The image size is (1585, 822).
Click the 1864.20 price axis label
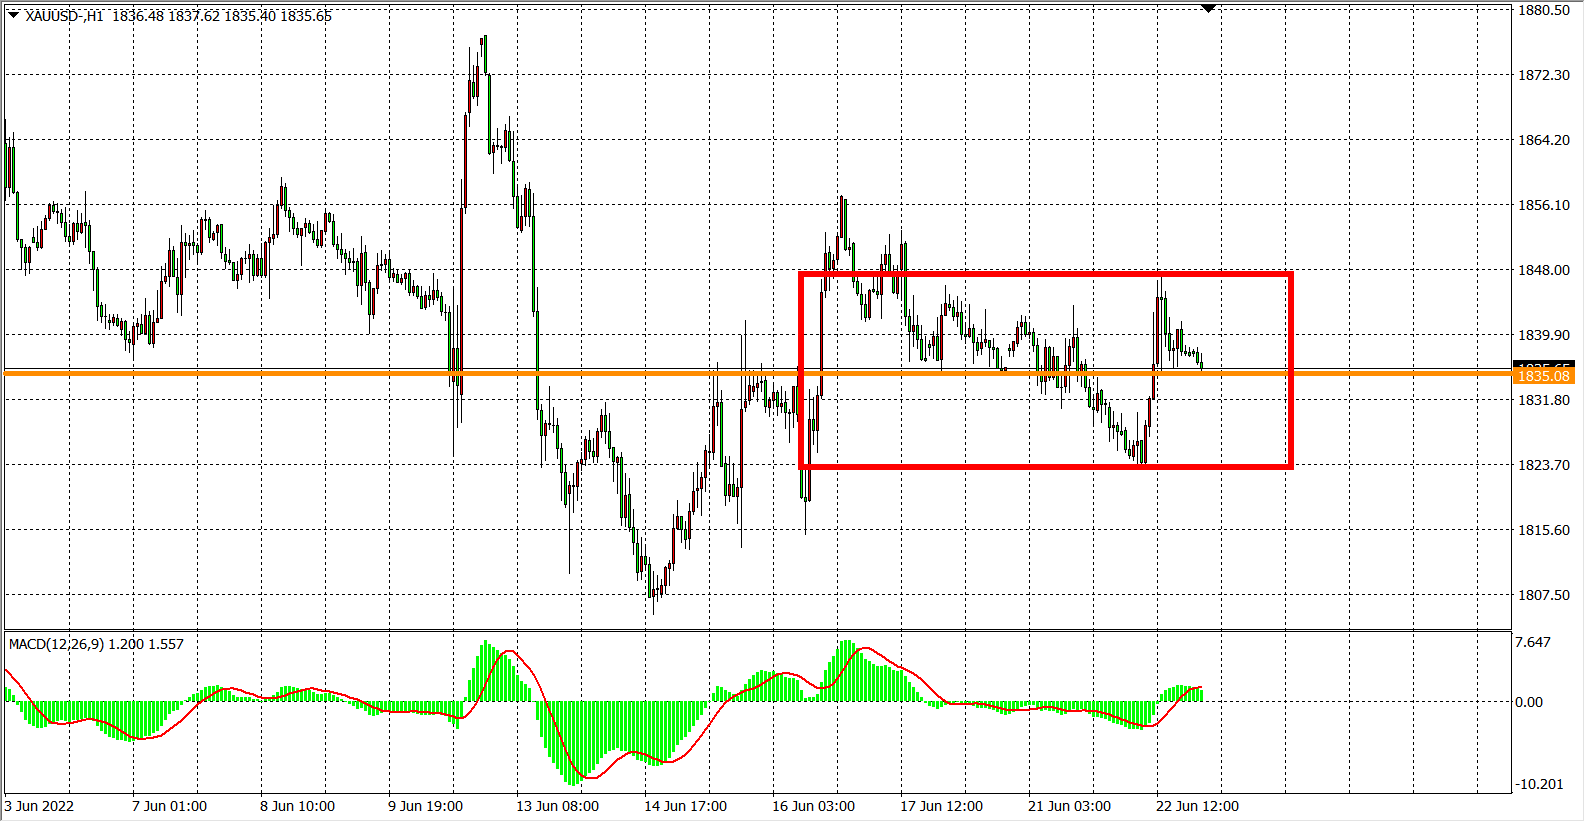[1543, 140]
